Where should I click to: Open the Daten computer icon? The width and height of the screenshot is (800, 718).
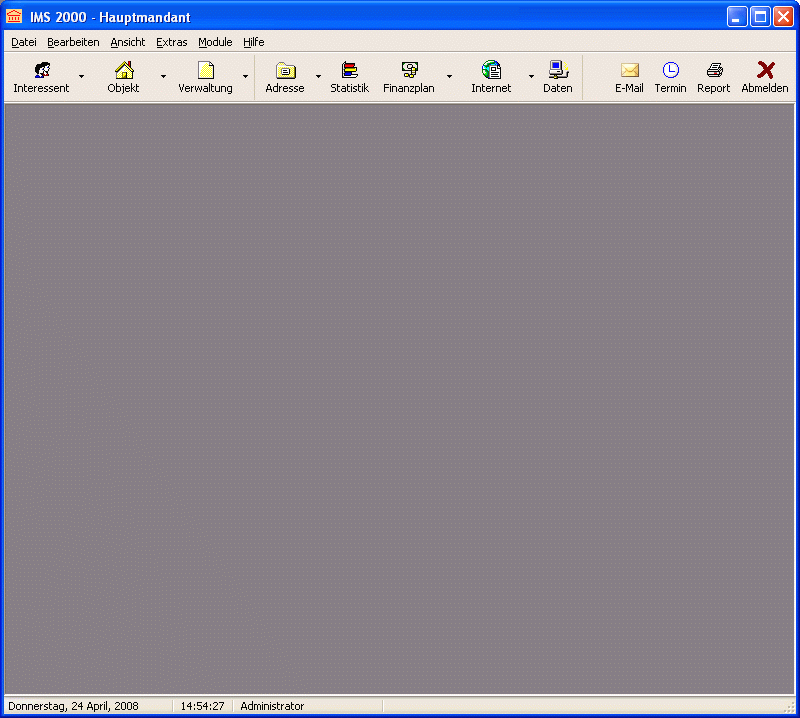[558, 70]
